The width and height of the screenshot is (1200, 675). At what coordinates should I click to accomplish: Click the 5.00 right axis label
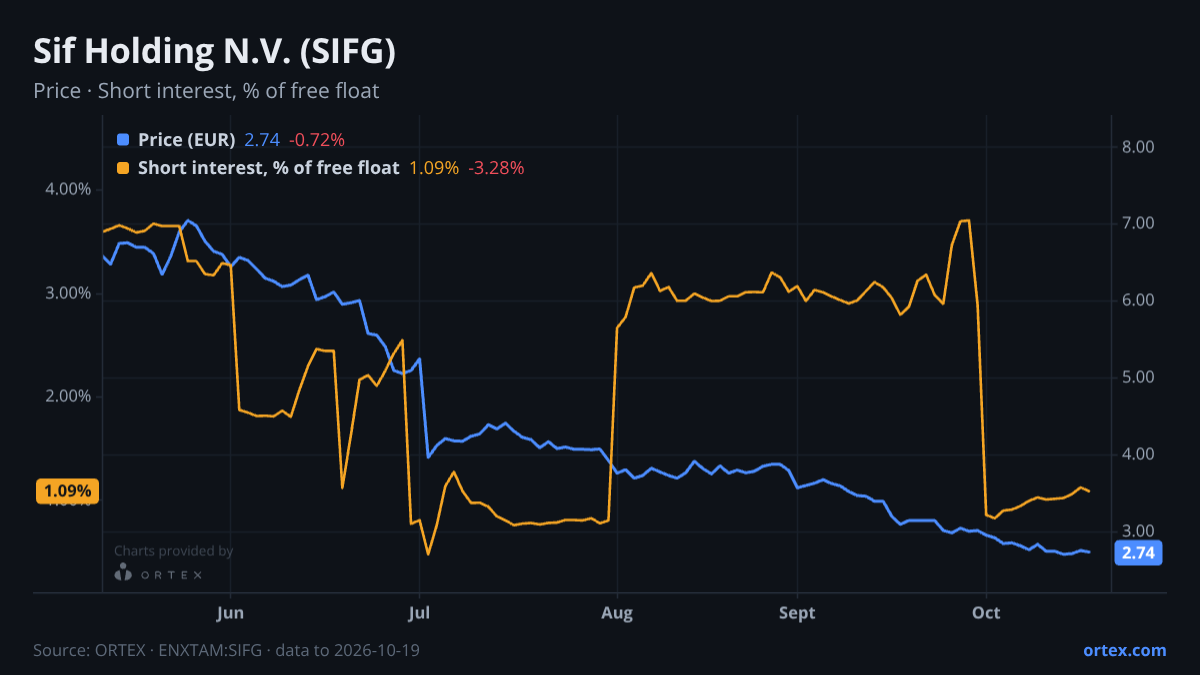point(1139,377)
